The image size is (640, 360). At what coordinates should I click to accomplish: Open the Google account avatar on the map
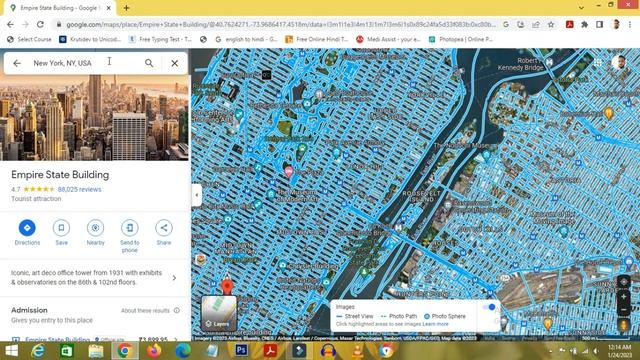tap(620, 62)
